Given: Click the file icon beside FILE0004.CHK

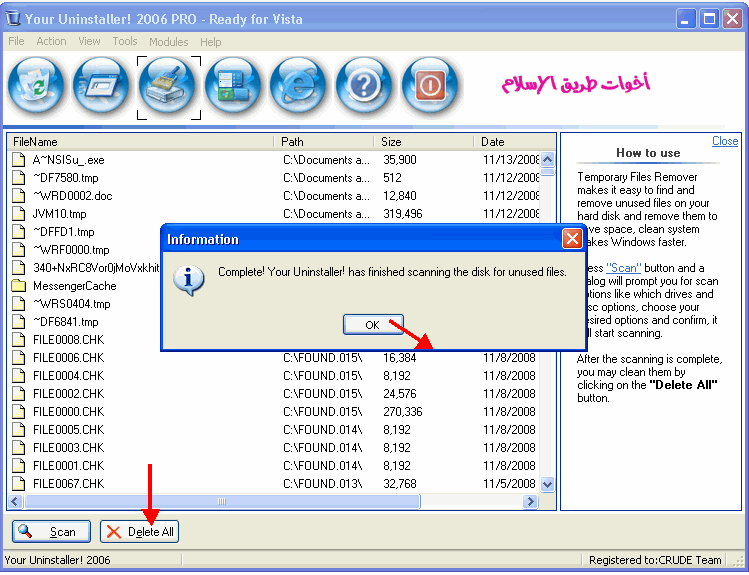Looking at the screenshot, I should pyautogui.click(x=19, y=376).
